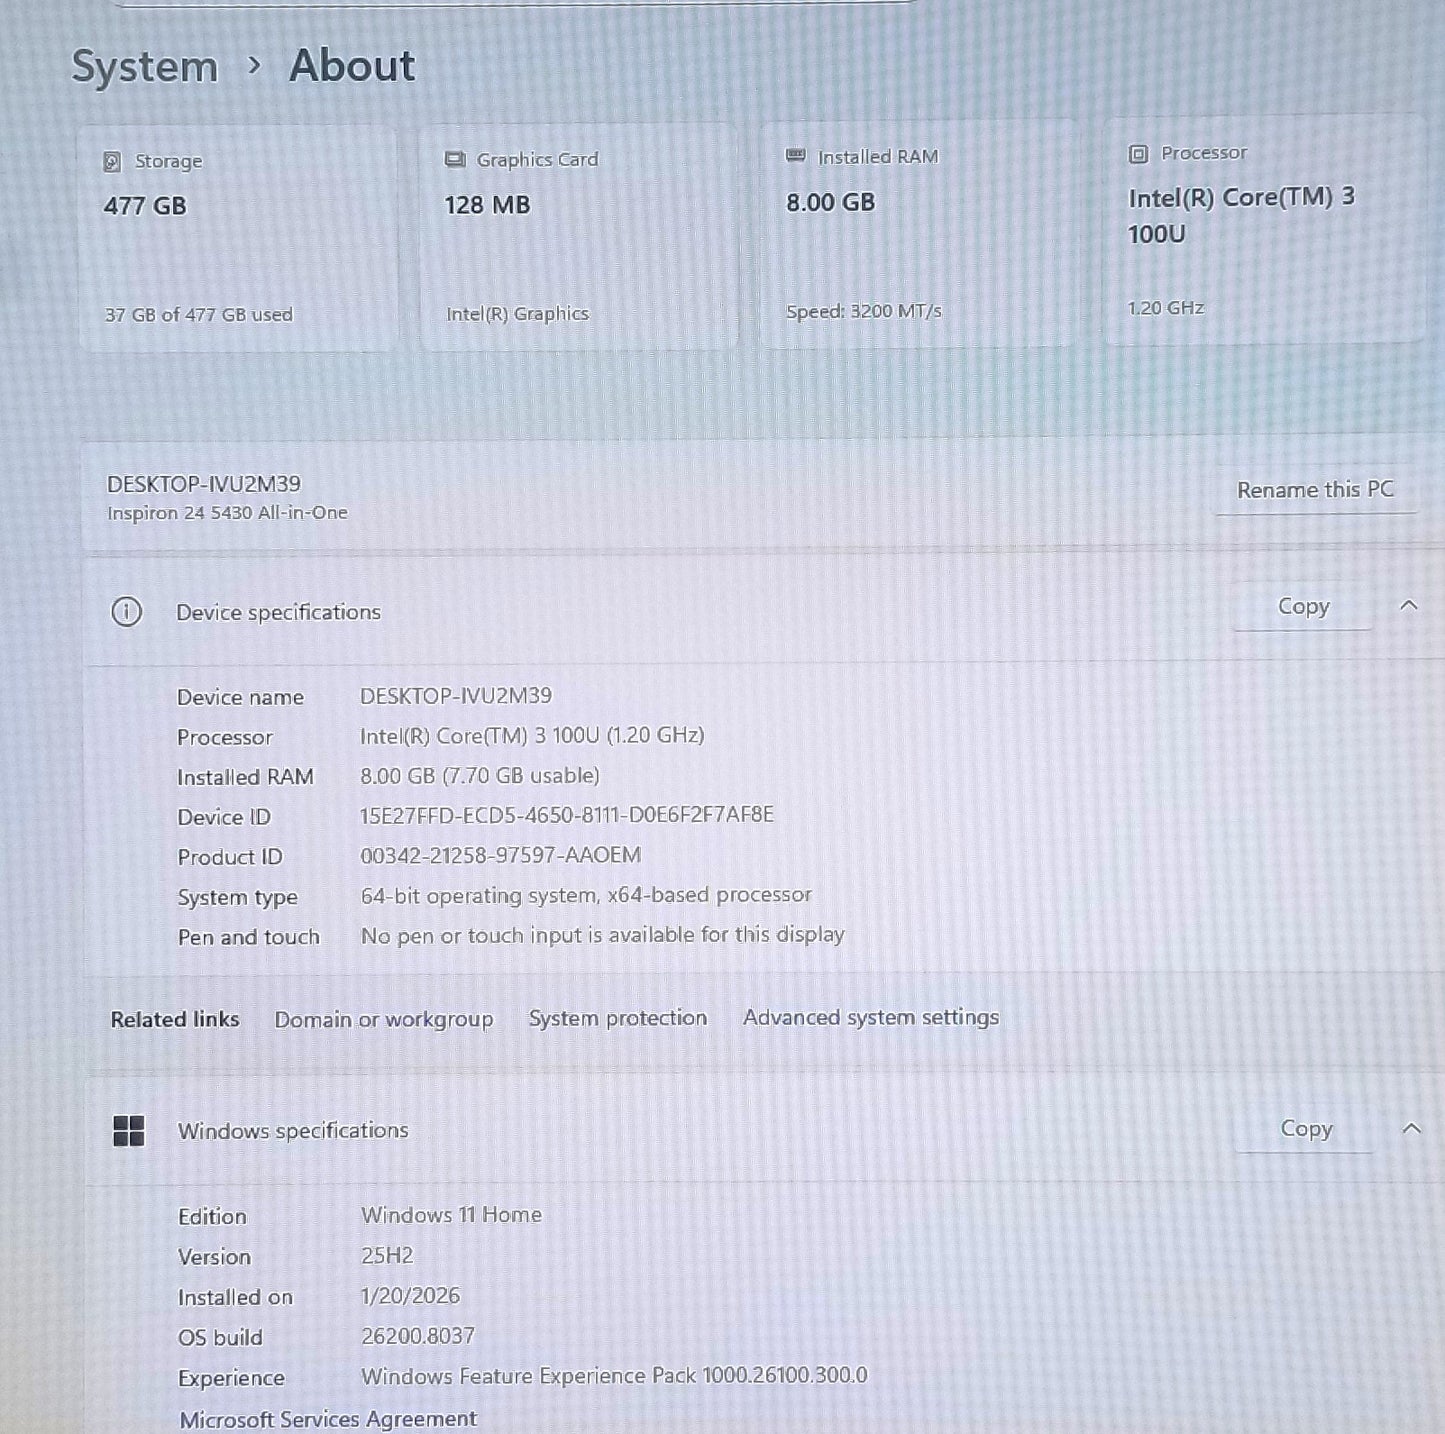Open Advanced system settings link
This screenshot has width=1445, height=1434.
point(871,1017)
